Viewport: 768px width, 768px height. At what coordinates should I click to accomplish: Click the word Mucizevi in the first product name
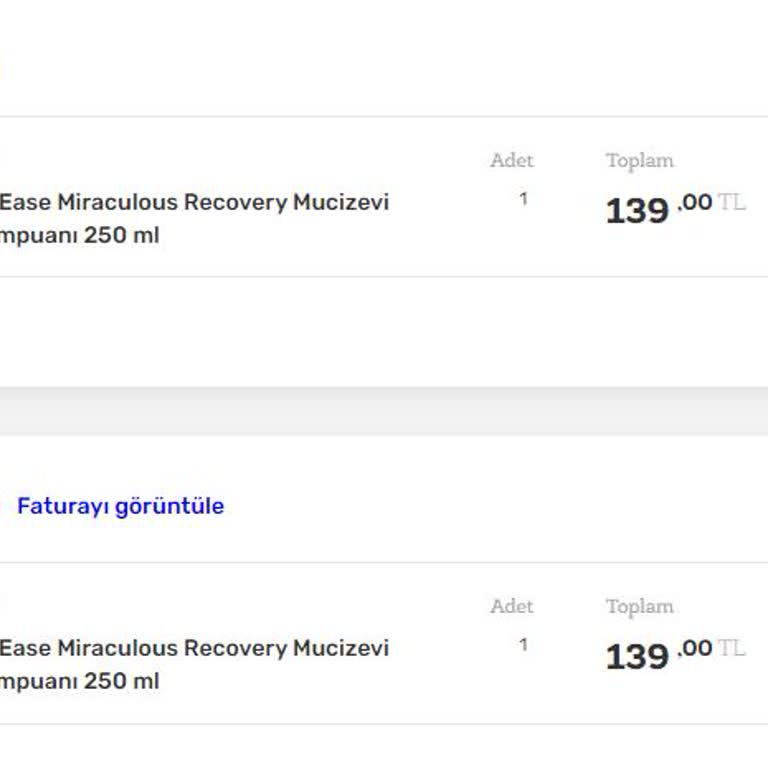(x=340, y=203)
